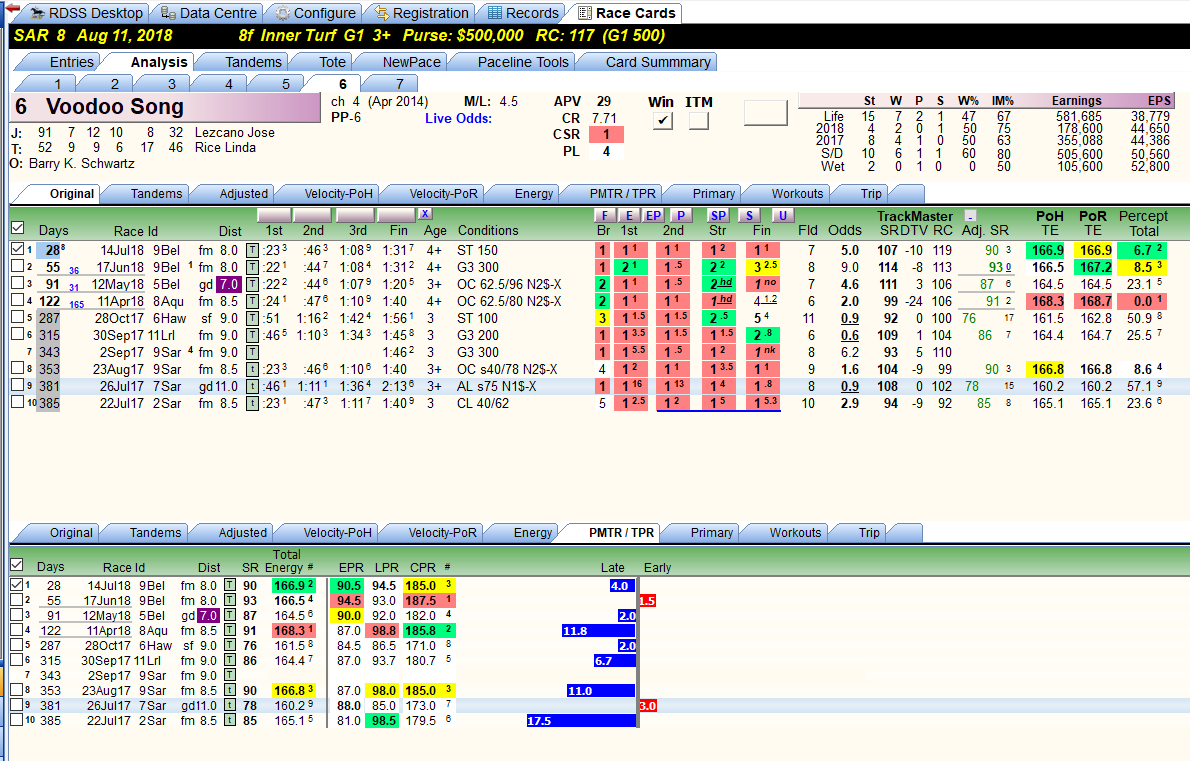This screenshot has width=1190, height=761.
Task: Click the blank button above the 1st column
Action: tap(274, 215)
